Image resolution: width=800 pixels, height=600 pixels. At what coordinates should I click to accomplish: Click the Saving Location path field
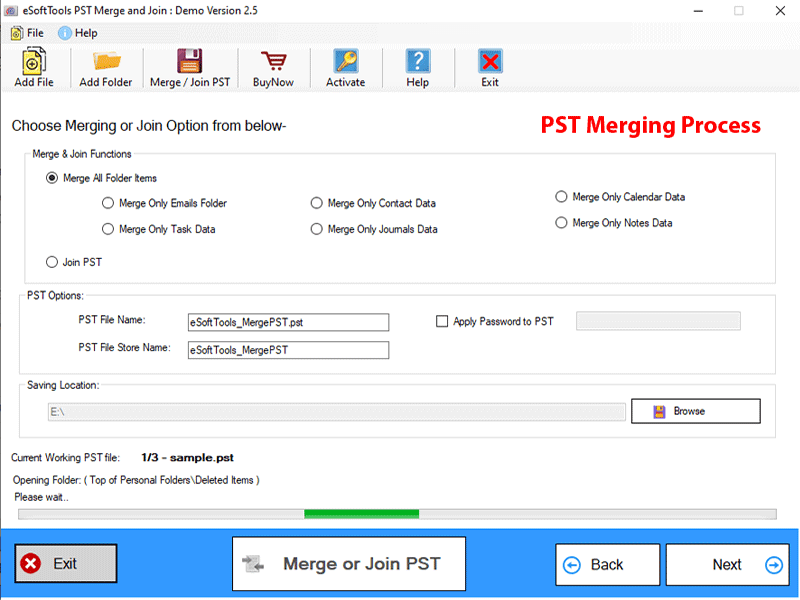[337, 412]
